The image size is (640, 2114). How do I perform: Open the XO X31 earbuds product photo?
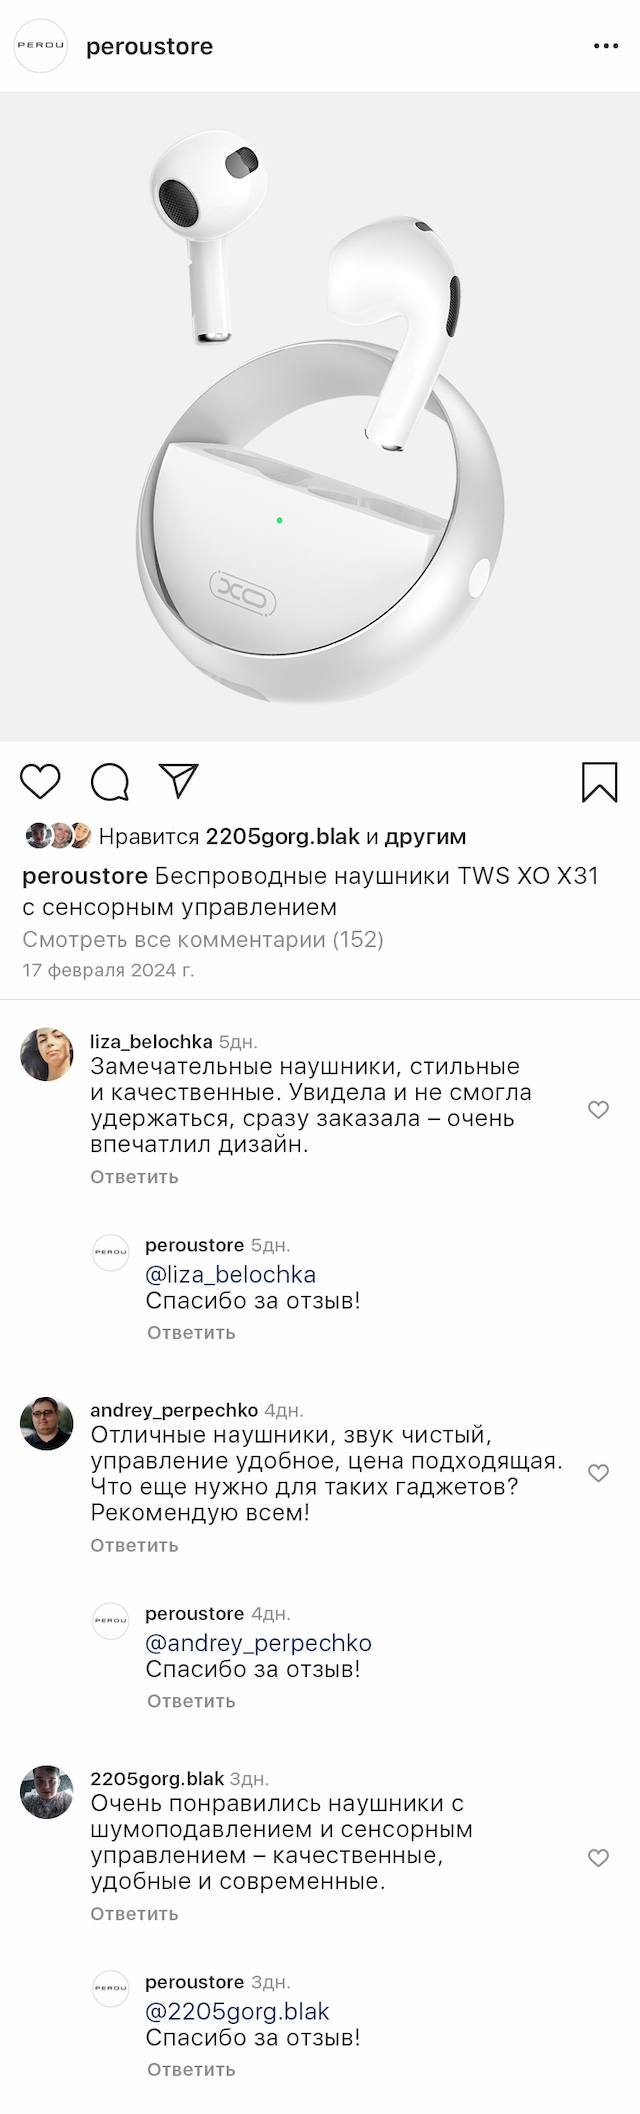click(x=320, y=416)
